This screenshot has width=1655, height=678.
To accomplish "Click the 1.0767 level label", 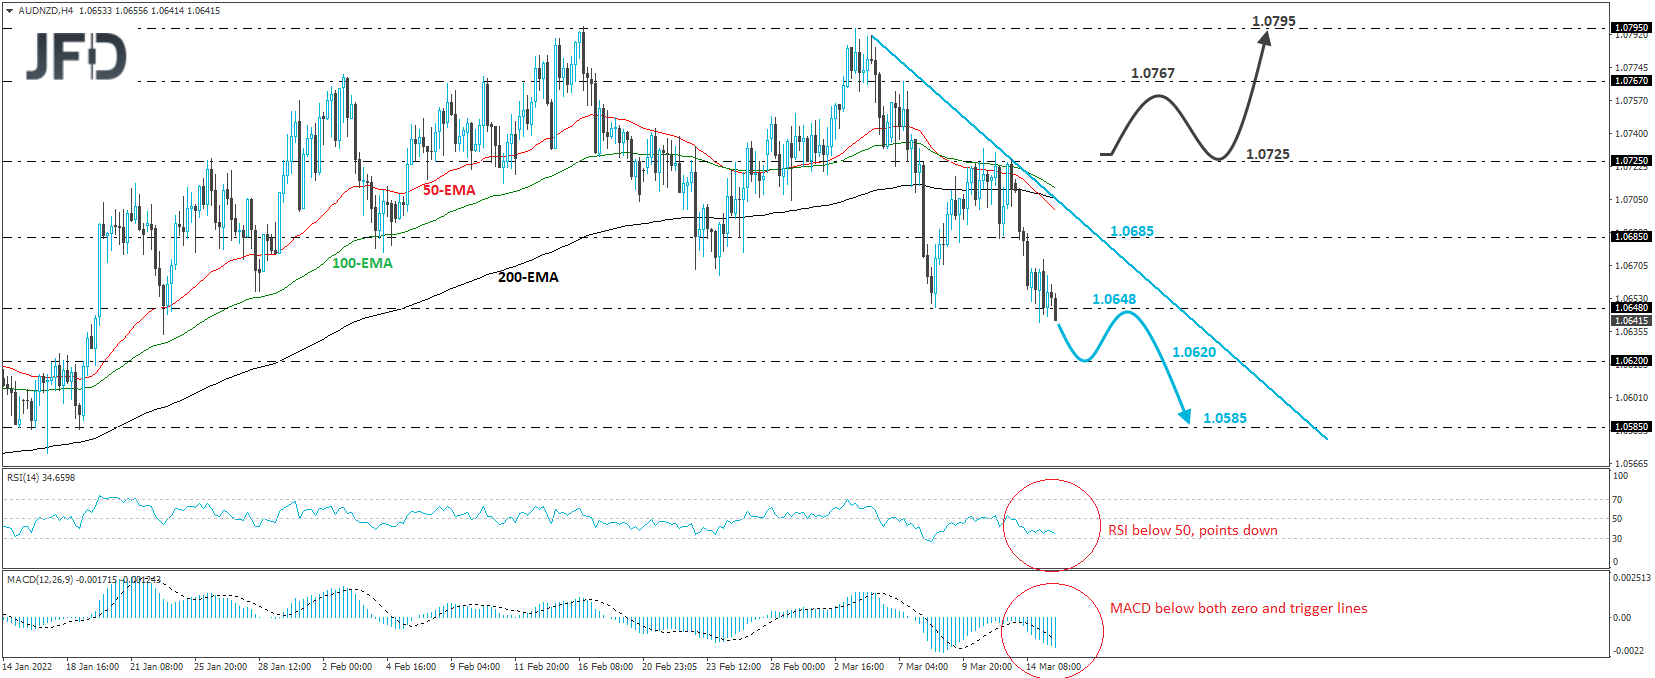I will [1153, 73].
